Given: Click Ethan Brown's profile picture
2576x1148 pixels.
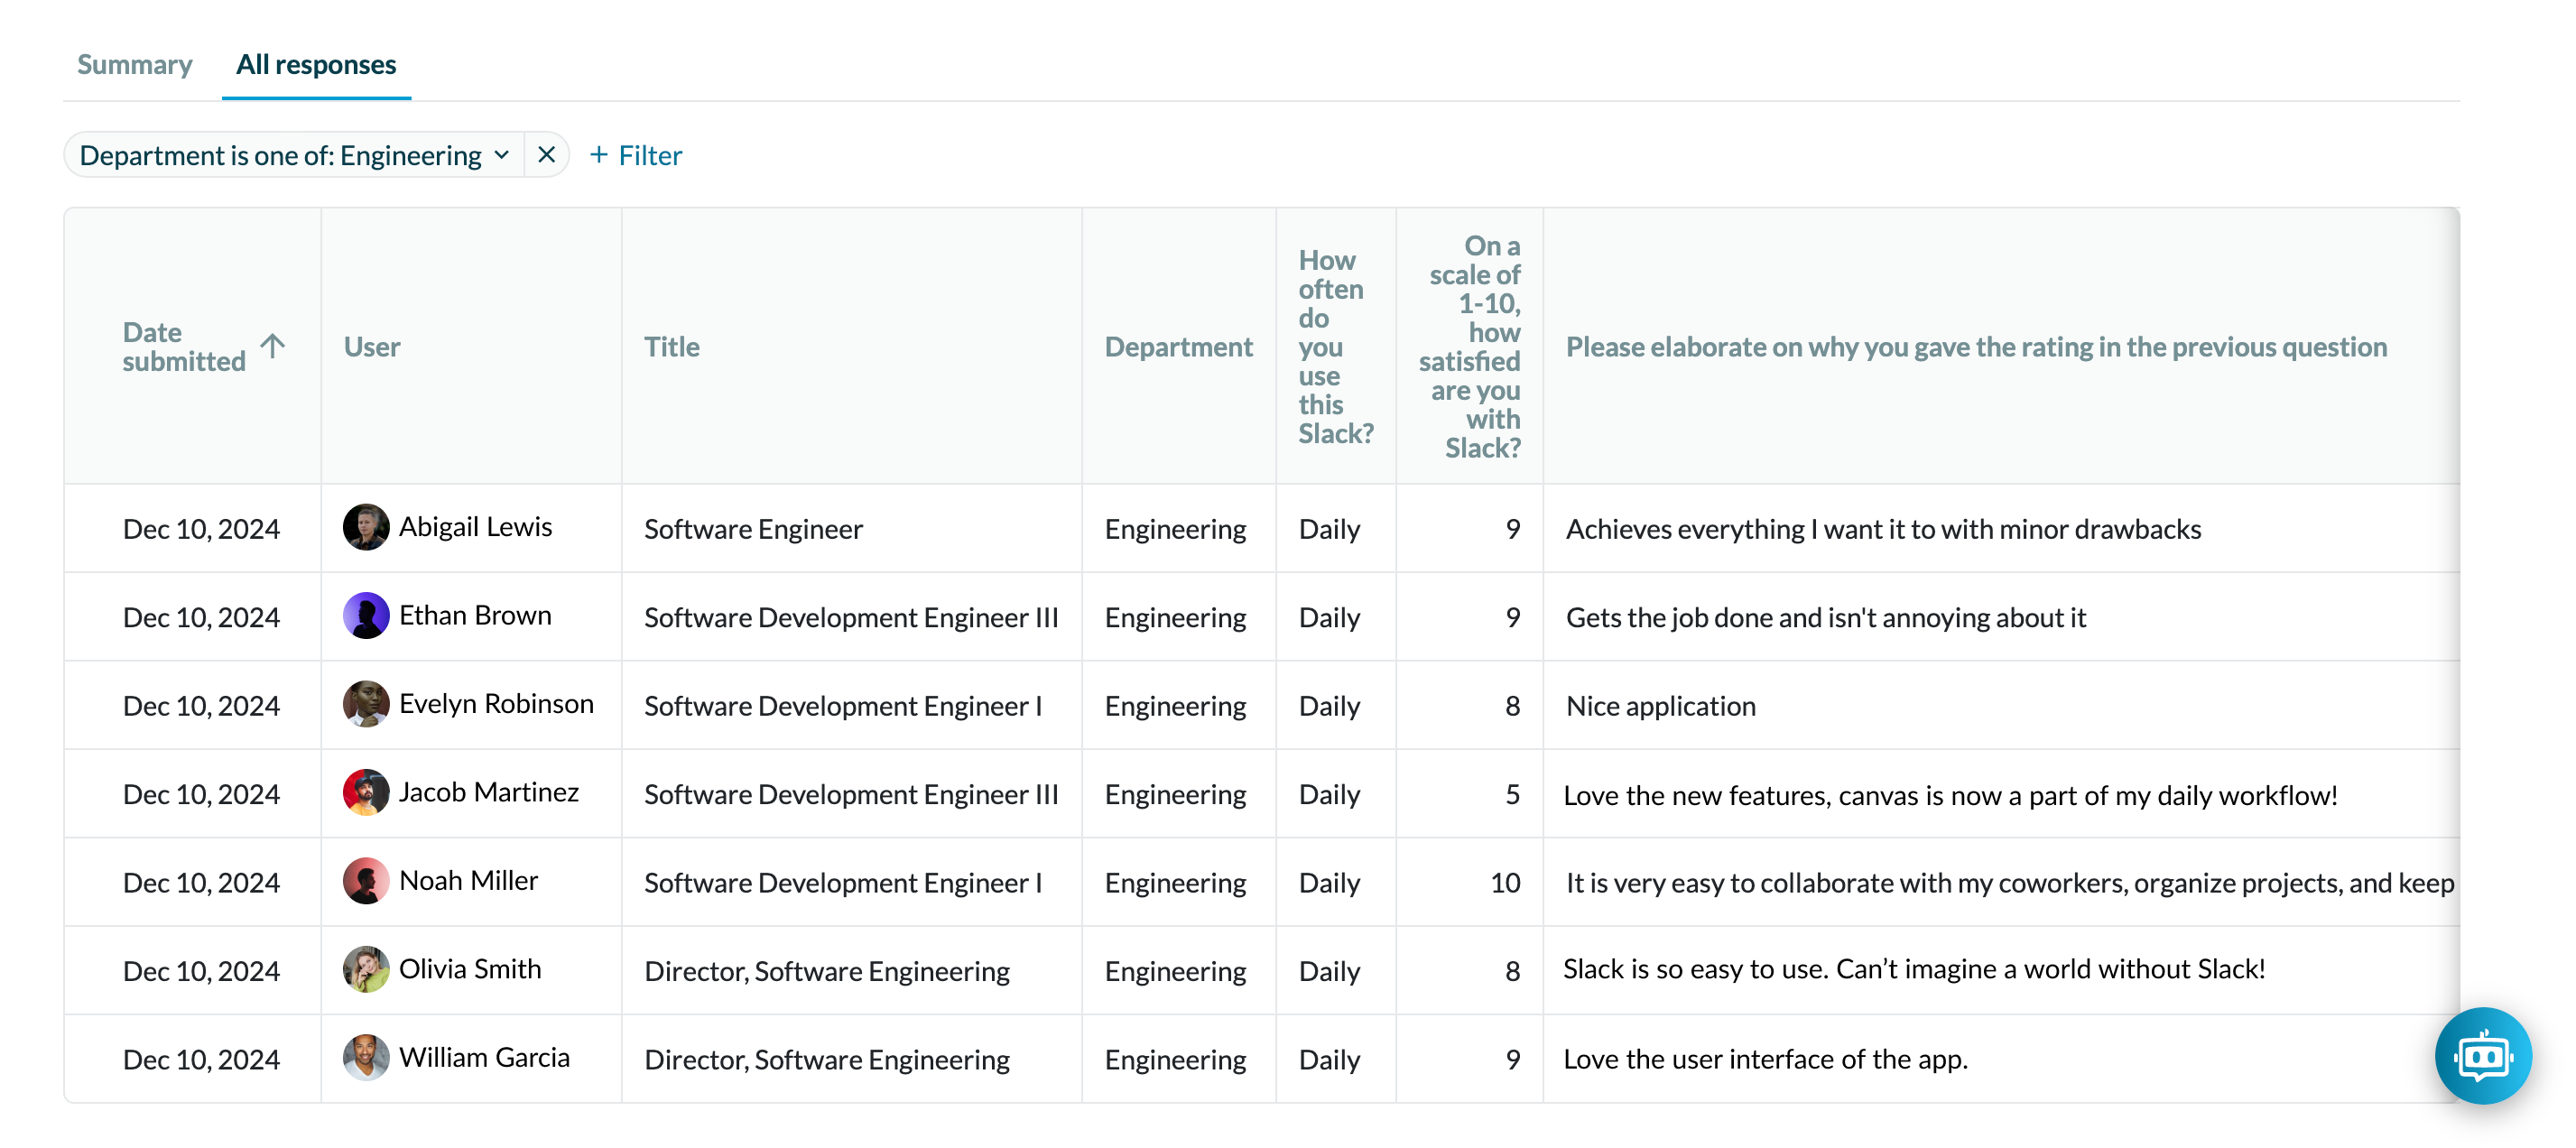Looking at the screenshot, I should (x=365, y=616).
